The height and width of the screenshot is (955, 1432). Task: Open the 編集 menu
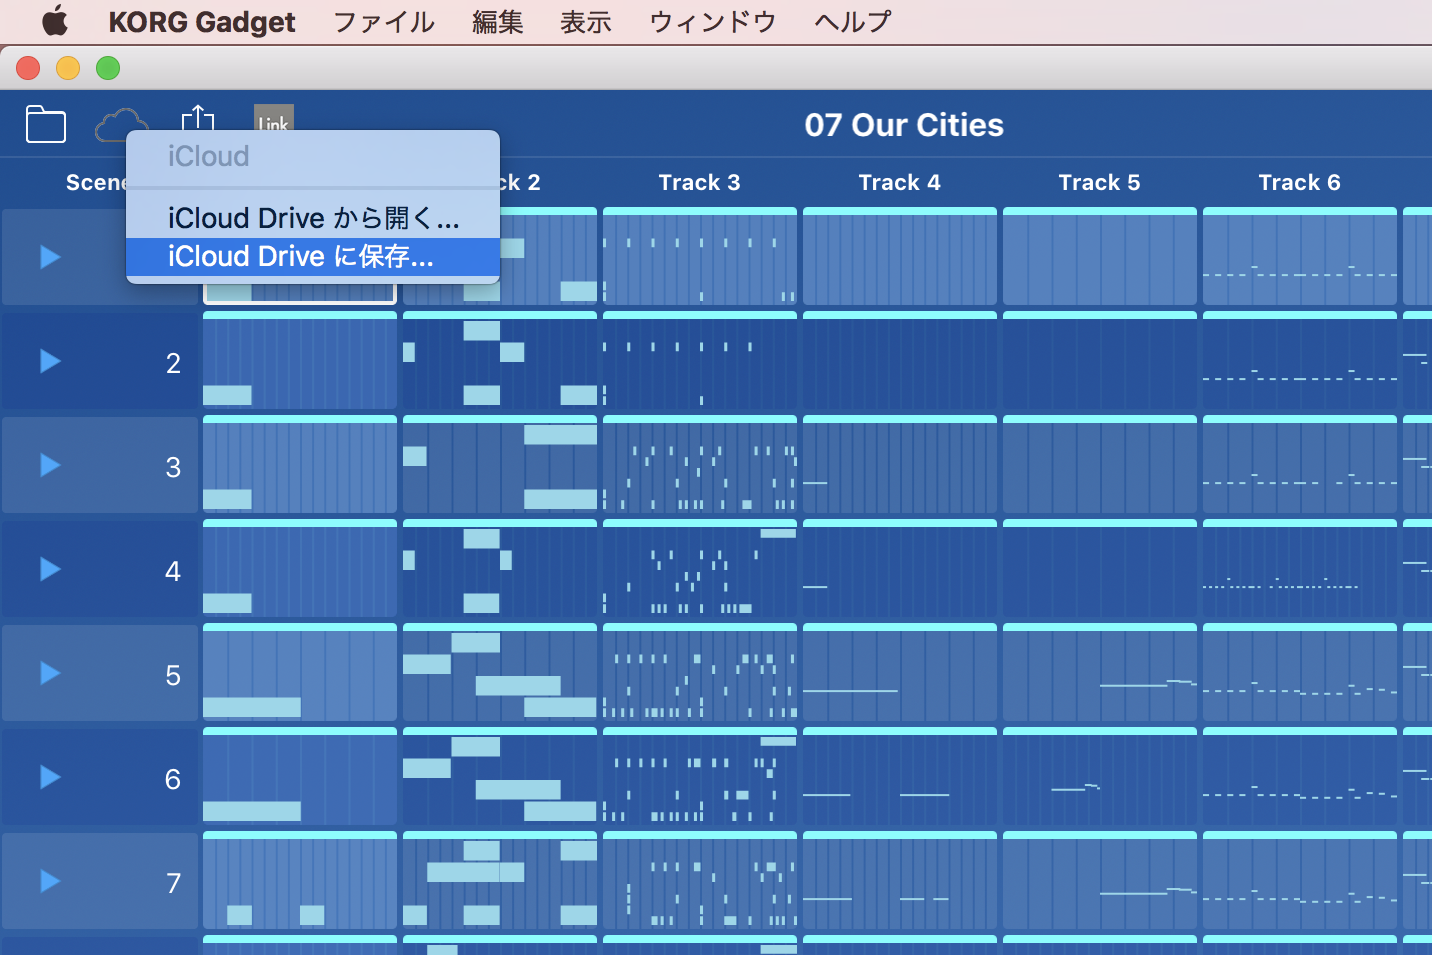[497, 22]
